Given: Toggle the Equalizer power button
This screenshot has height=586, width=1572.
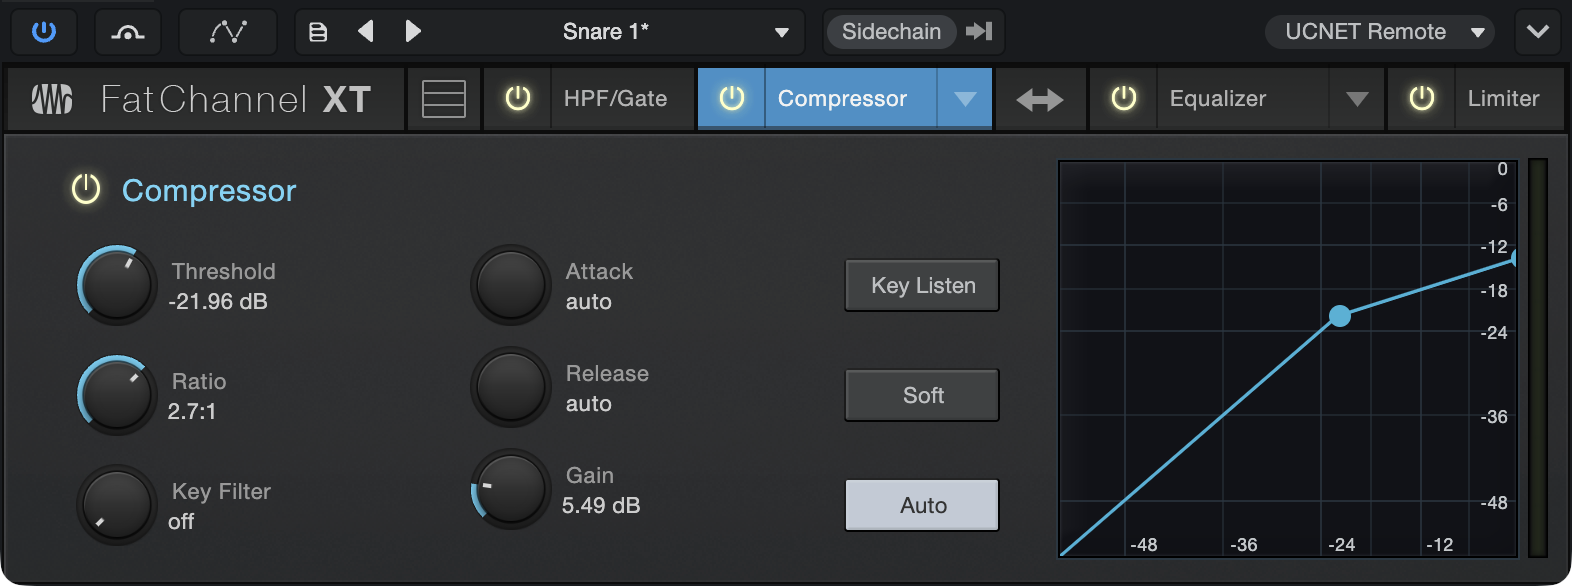Looking at the screenshot, I should click(x=1124, y=98).
